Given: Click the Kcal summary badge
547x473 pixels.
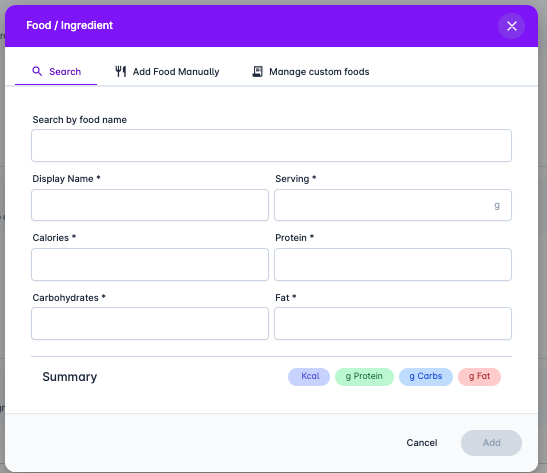Looking at the screenshot, I should click(x=309, y=376).
